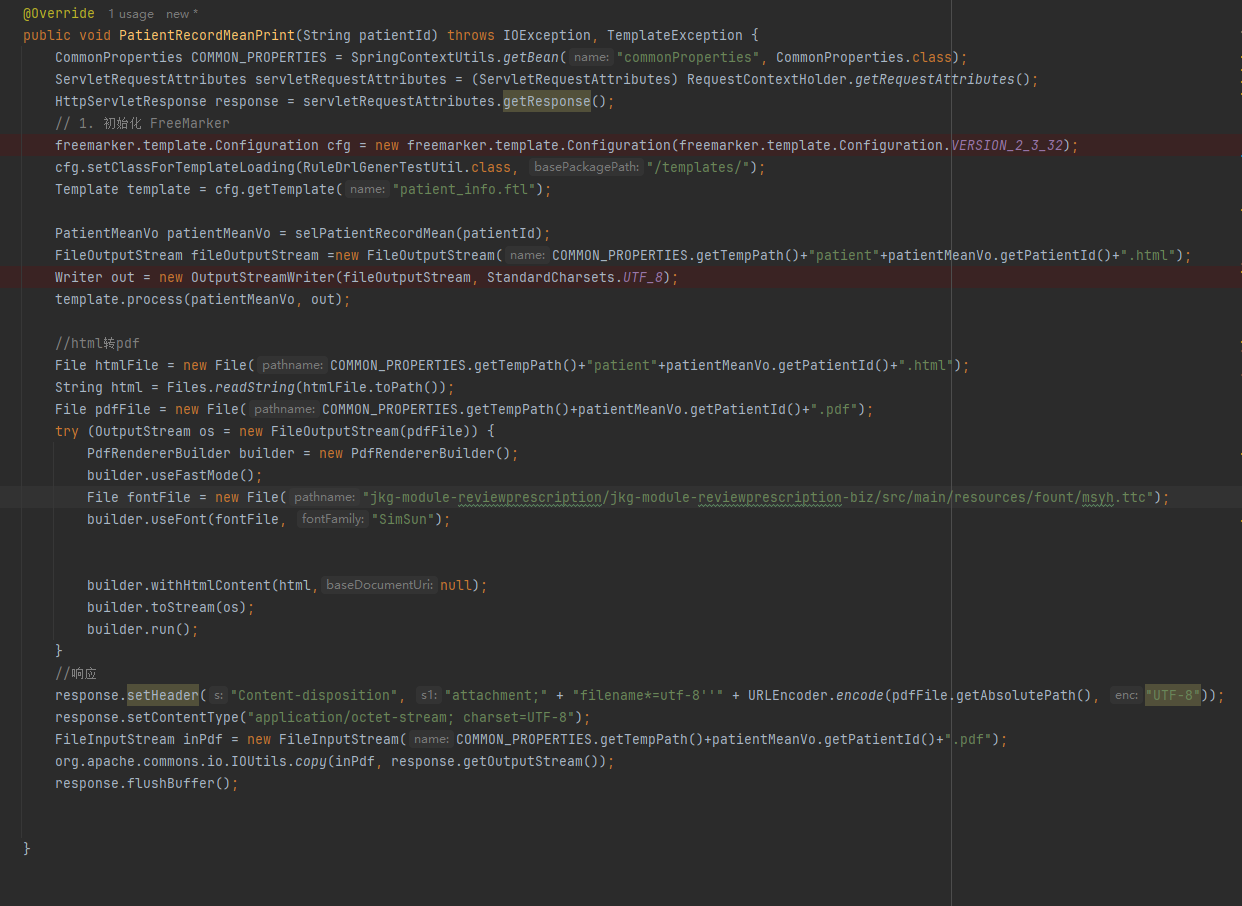This screenshot has height=906, width=1242.
Task: Click the highlighted getResponse method call
Action: (547, 101)
